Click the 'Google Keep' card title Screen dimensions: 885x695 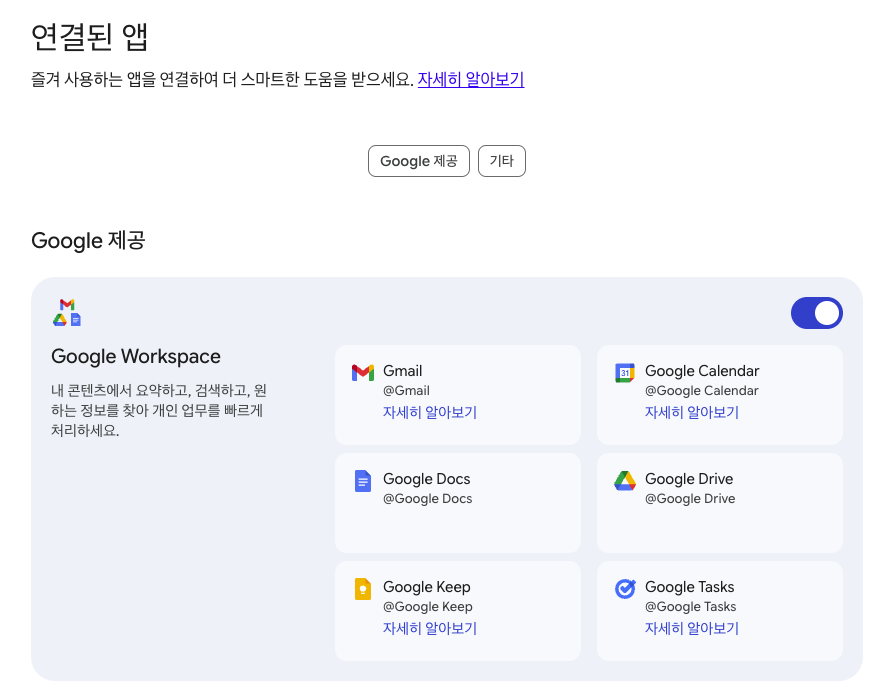pos(427,587)
